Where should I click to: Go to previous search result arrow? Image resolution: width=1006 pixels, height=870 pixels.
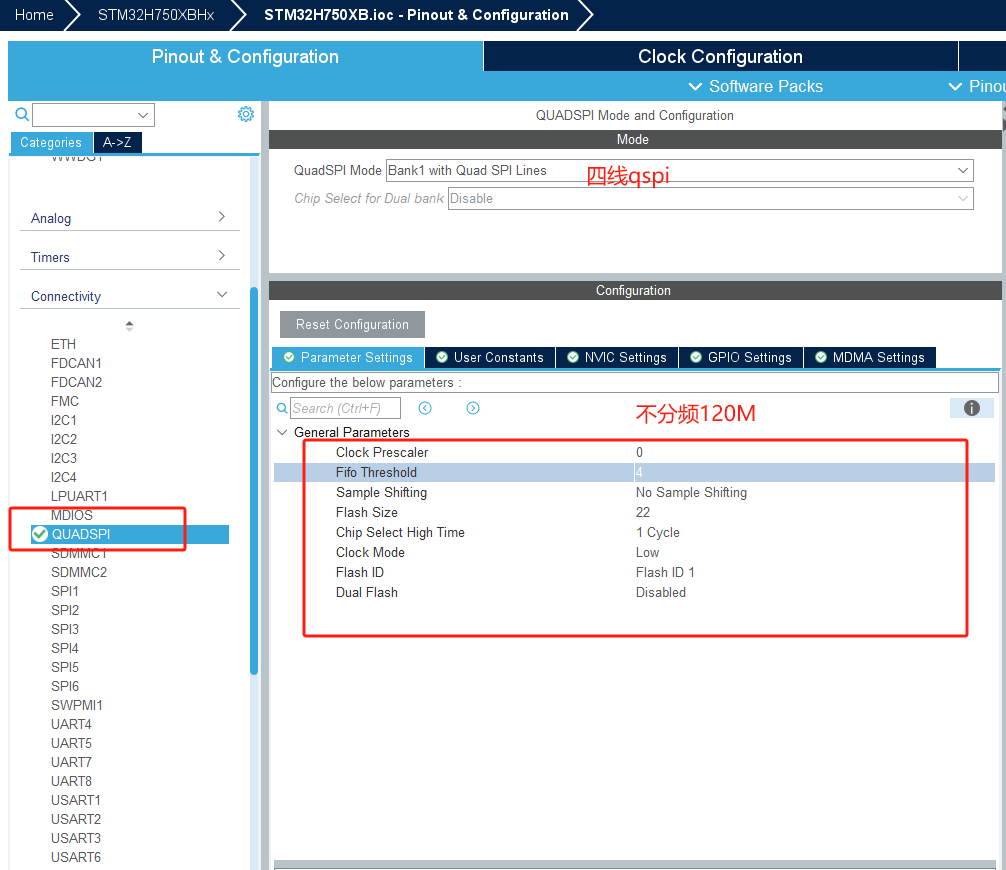pyautogui.click(x=425, y=408)
